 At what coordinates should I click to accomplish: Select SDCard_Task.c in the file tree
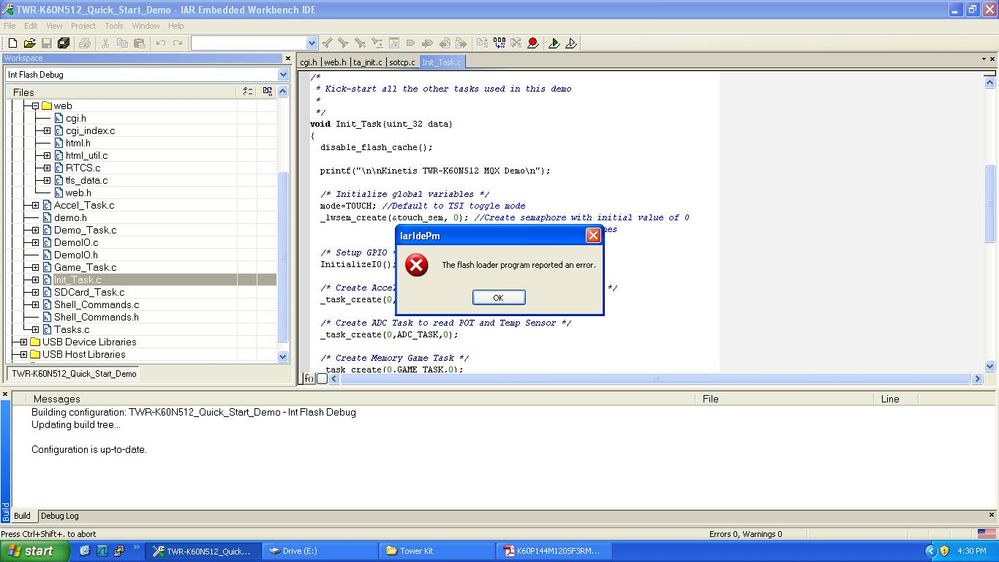tap(89, 292)
